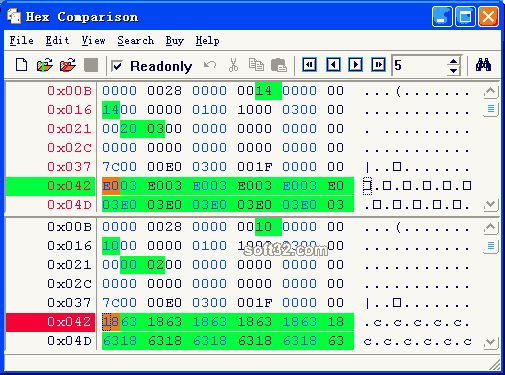Click the Hex Comparison title bar icon

point(14,16)
